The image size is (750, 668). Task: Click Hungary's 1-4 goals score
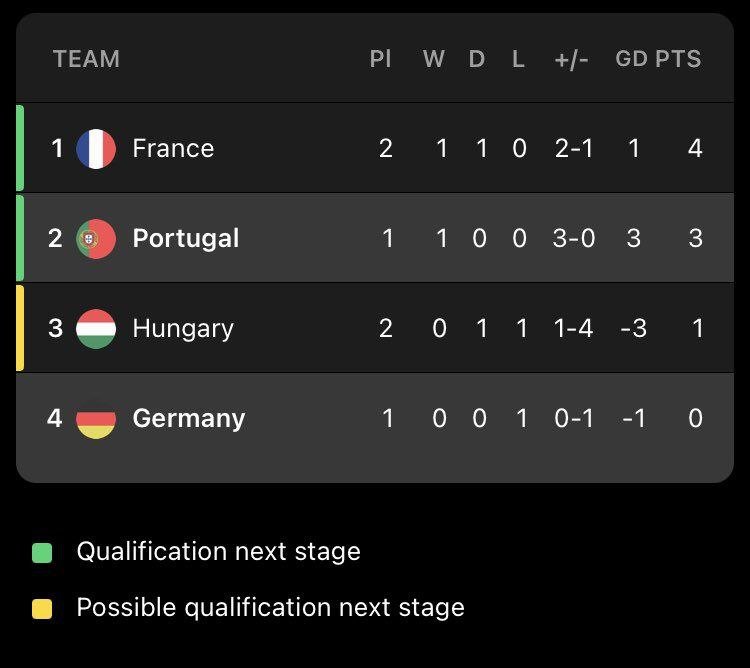click(x=574, y=329)
